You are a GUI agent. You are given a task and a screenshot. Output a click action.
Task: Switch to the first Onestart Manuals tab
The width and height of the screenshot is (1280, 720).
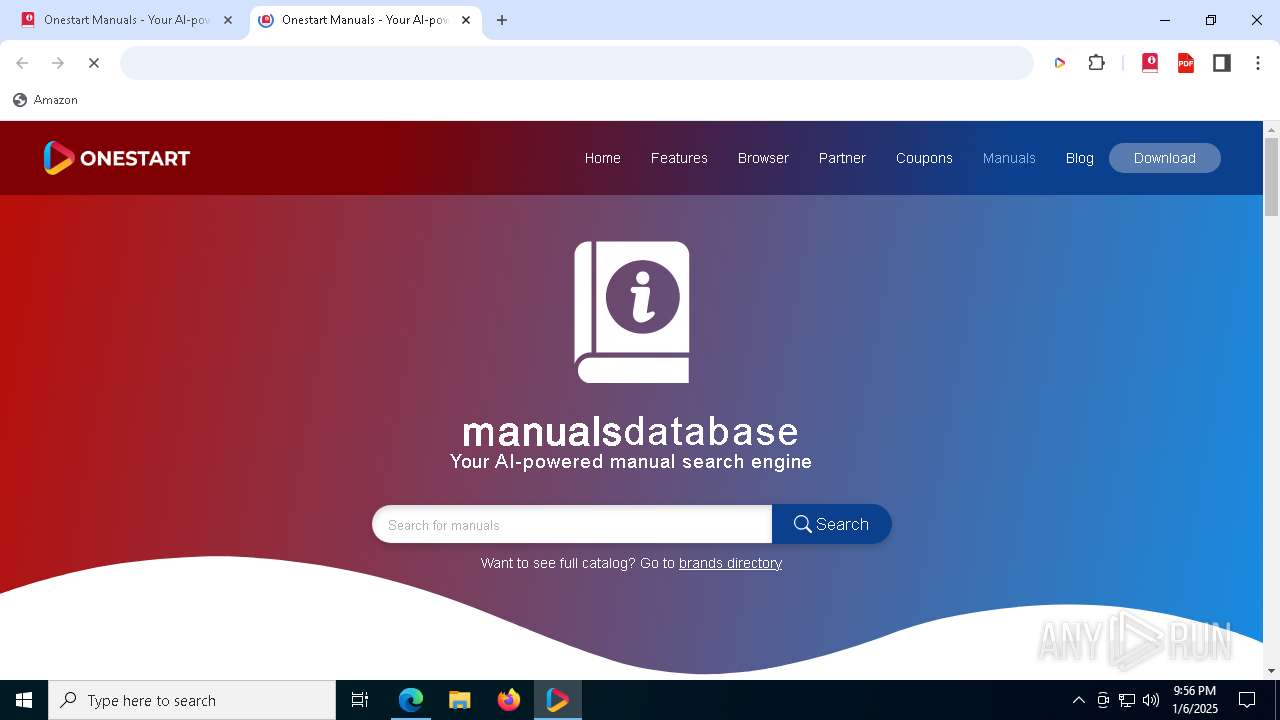tap(126, 20)
